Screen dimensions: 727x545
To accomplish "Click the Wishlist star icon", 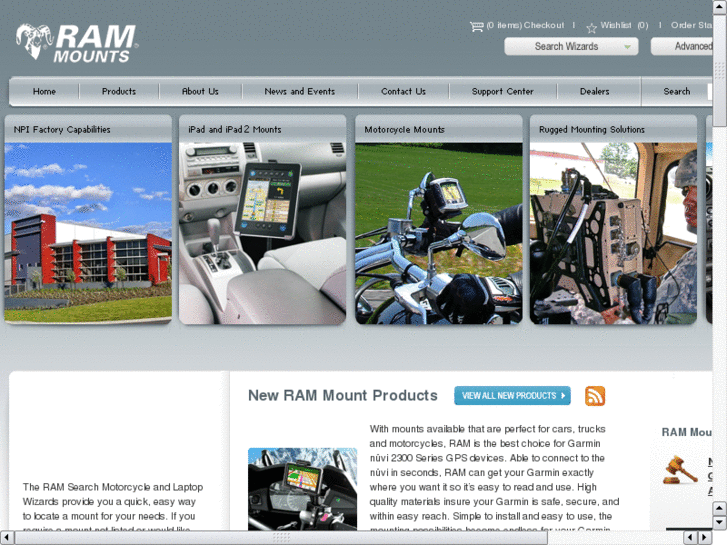I will click(x=591, y=28).
